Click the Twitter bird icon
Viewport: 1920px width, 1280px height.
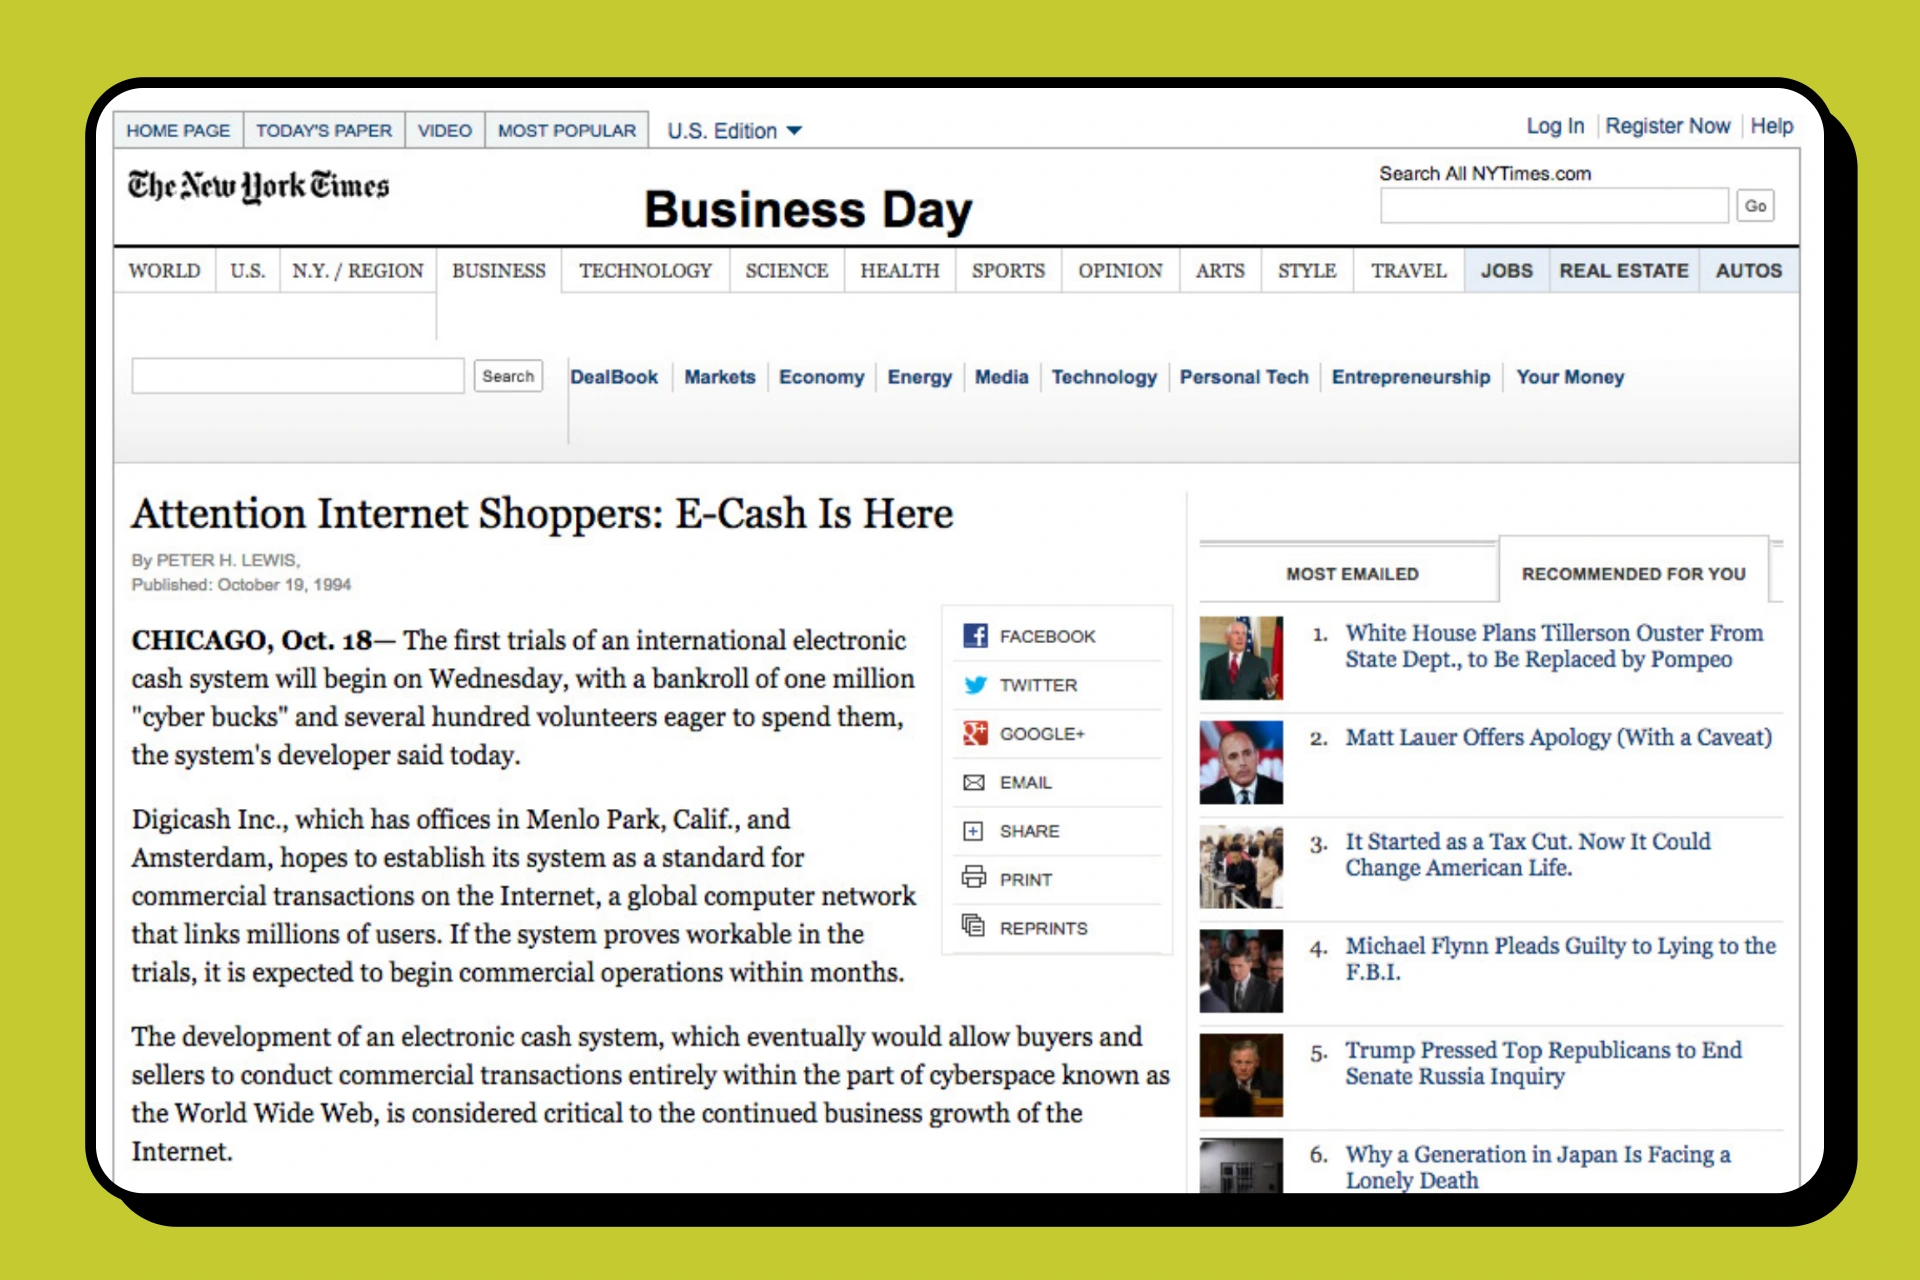point(975,685)
